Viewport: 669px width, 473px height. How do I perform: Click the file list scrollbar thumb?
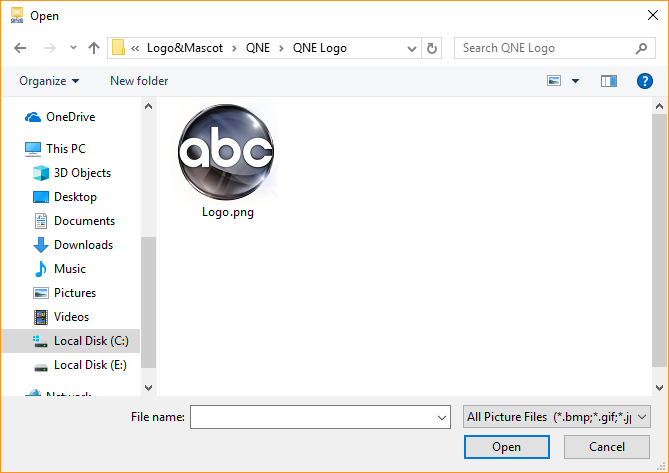[x=659, y=240]
